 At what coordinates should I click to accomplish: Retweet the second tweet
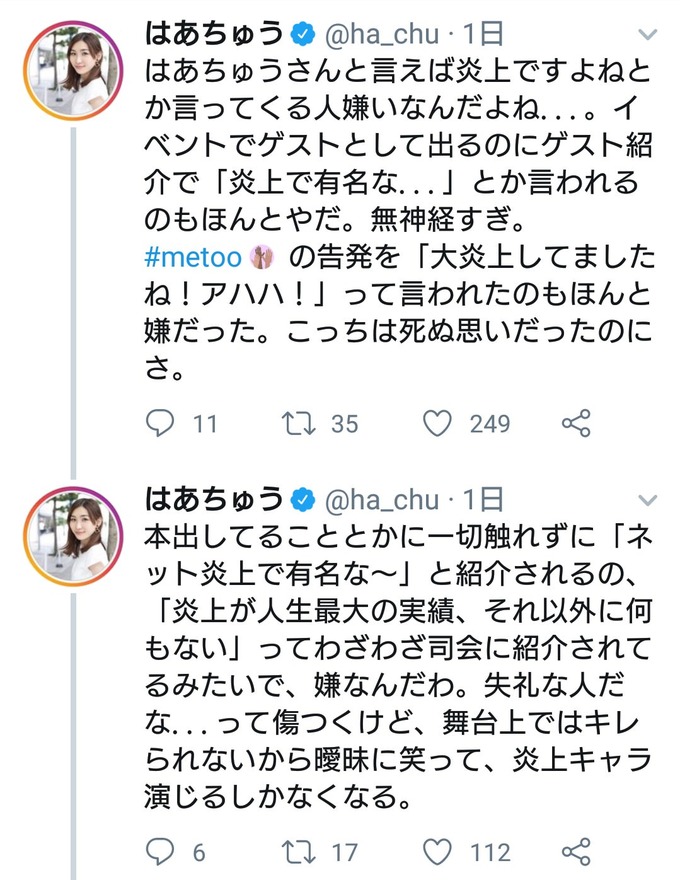(294, 852)
